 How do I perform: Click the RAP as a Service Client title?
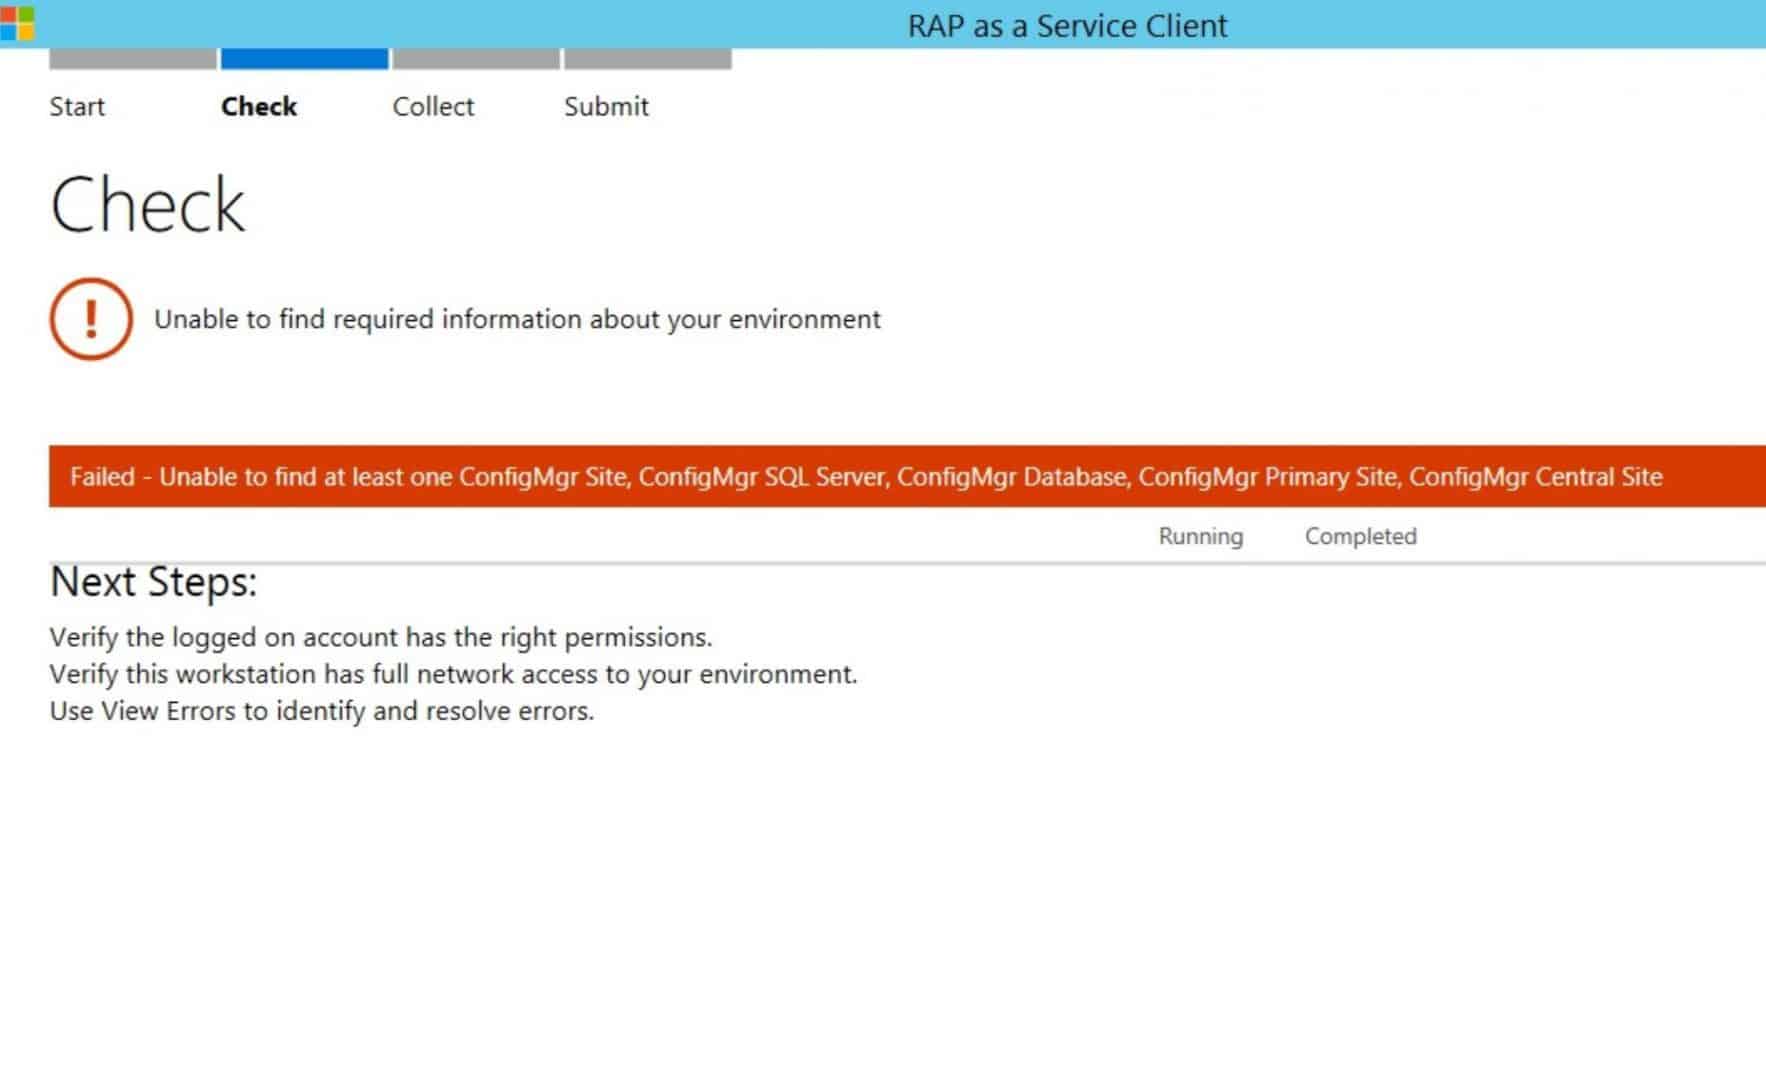(x=1067, y=25)
